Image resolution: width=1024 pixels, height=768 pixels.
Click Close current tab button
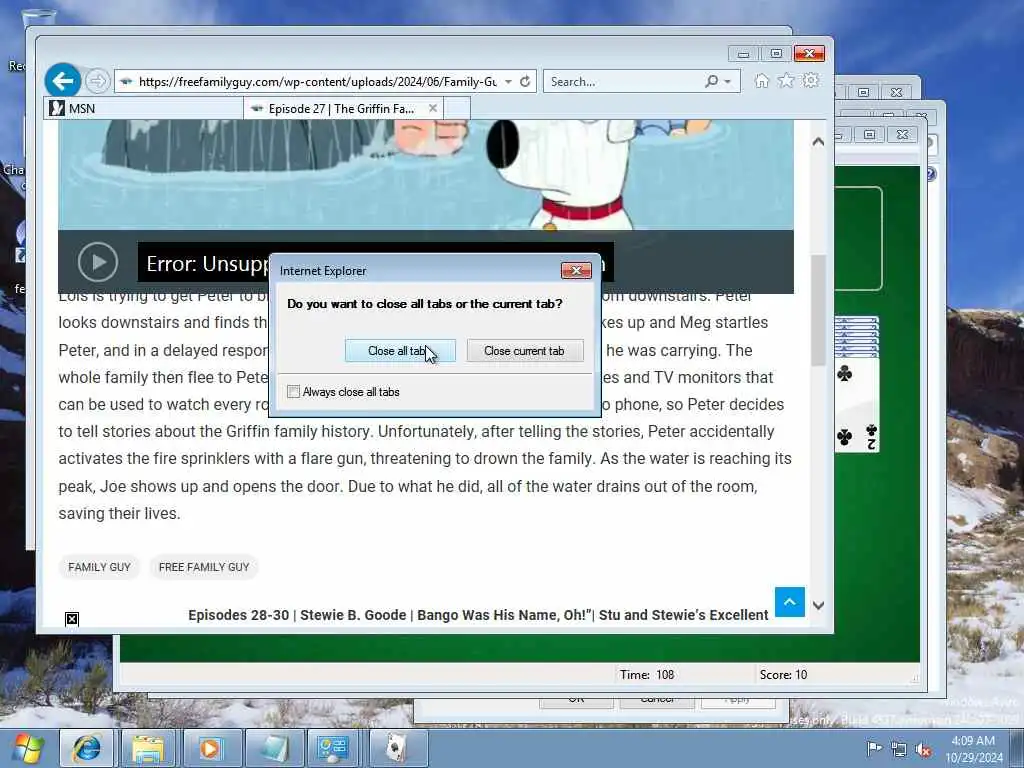point(524,351)
